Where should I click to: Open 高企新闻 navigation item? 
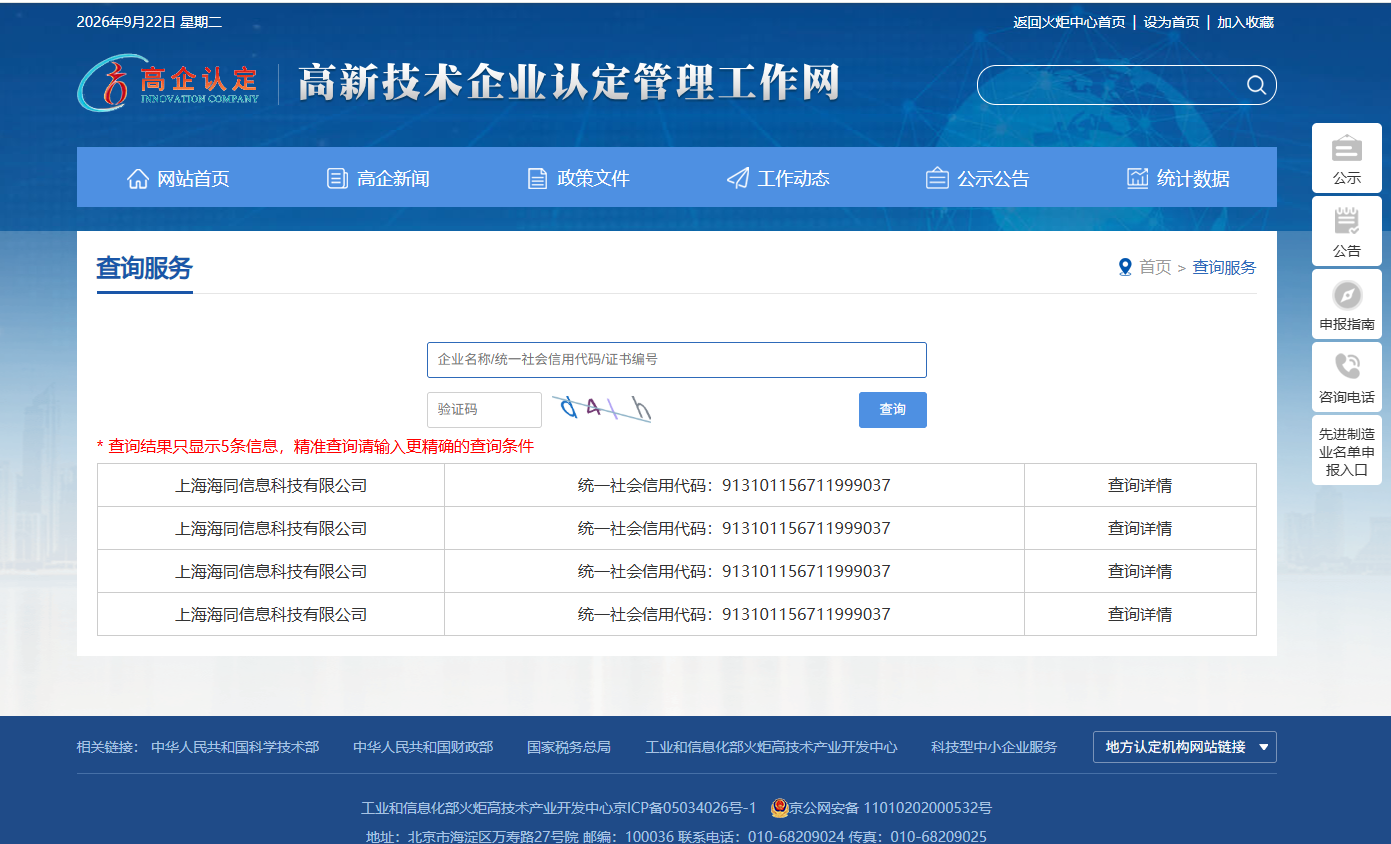378,178
